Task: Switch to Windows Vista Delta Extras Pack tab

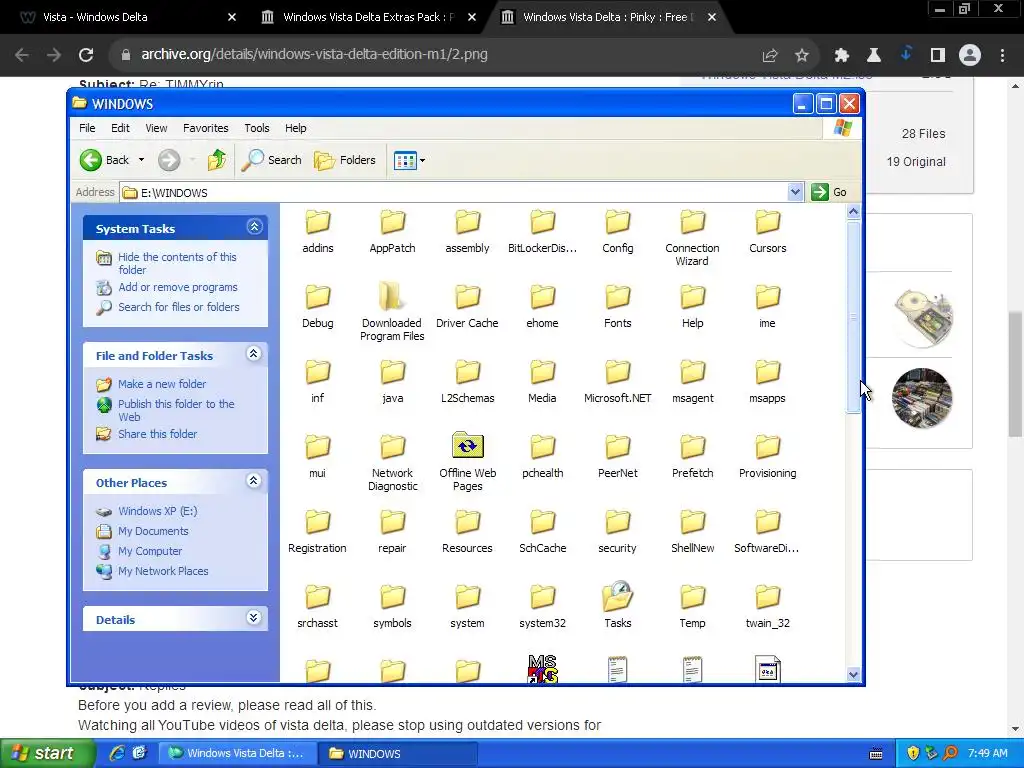Action: [368, 17]
